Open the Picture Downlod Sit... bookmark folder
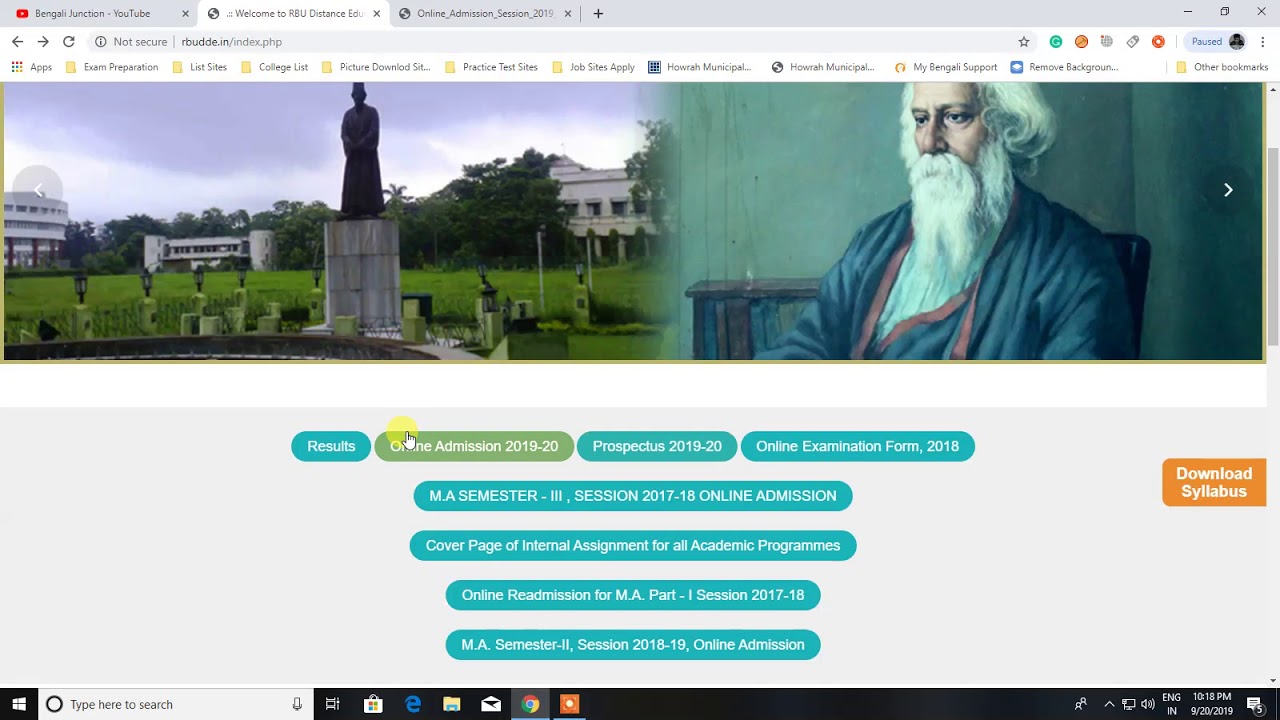Image resolution: width=1280 pixels, height=720 pixels. [x=375, y=67]
